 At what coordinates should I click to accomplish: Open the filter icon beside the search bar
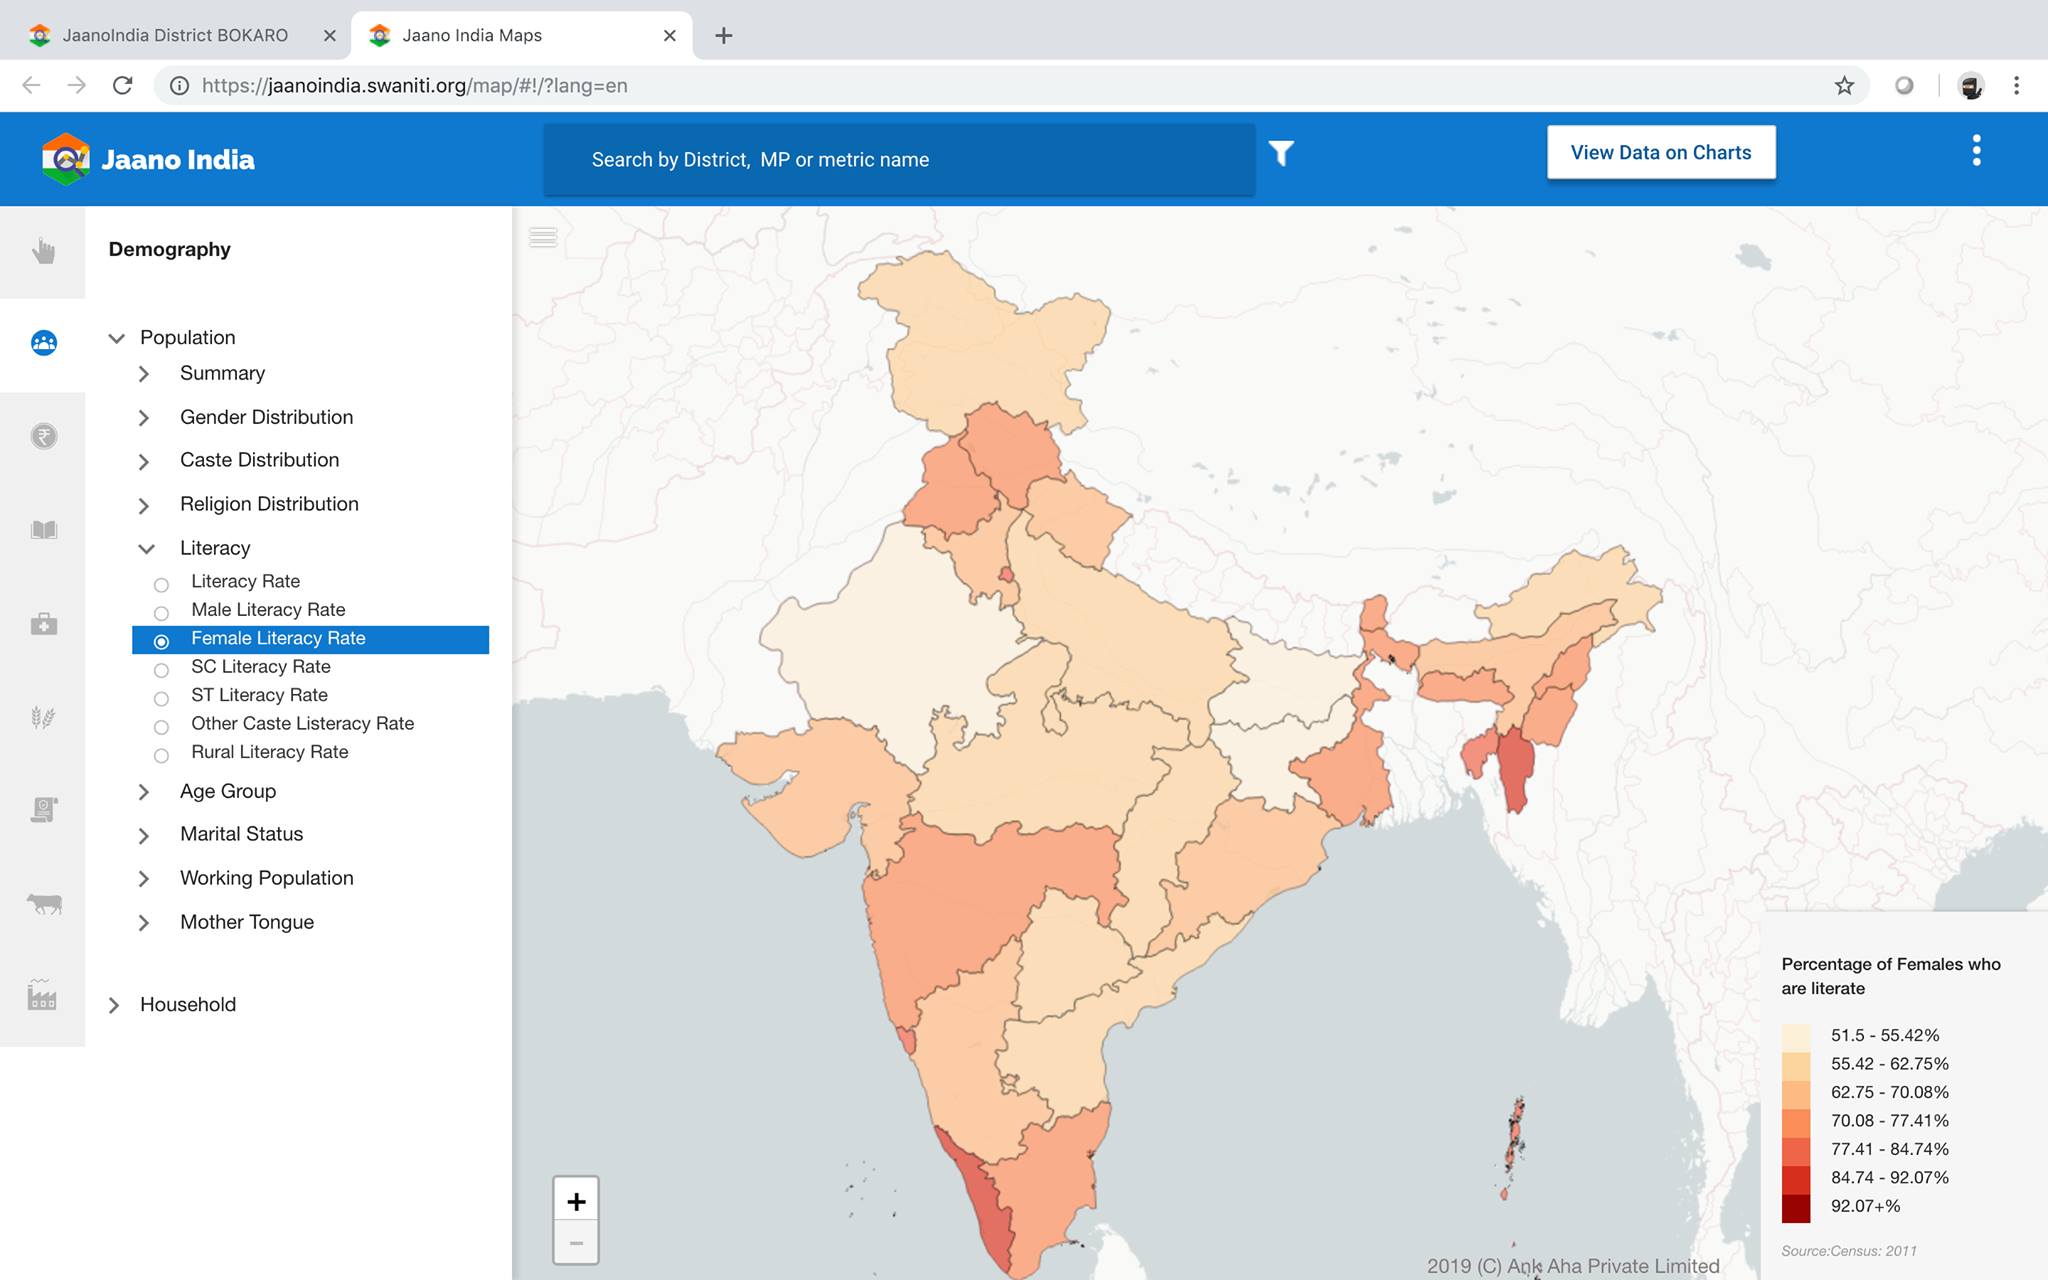point(1282,154)
